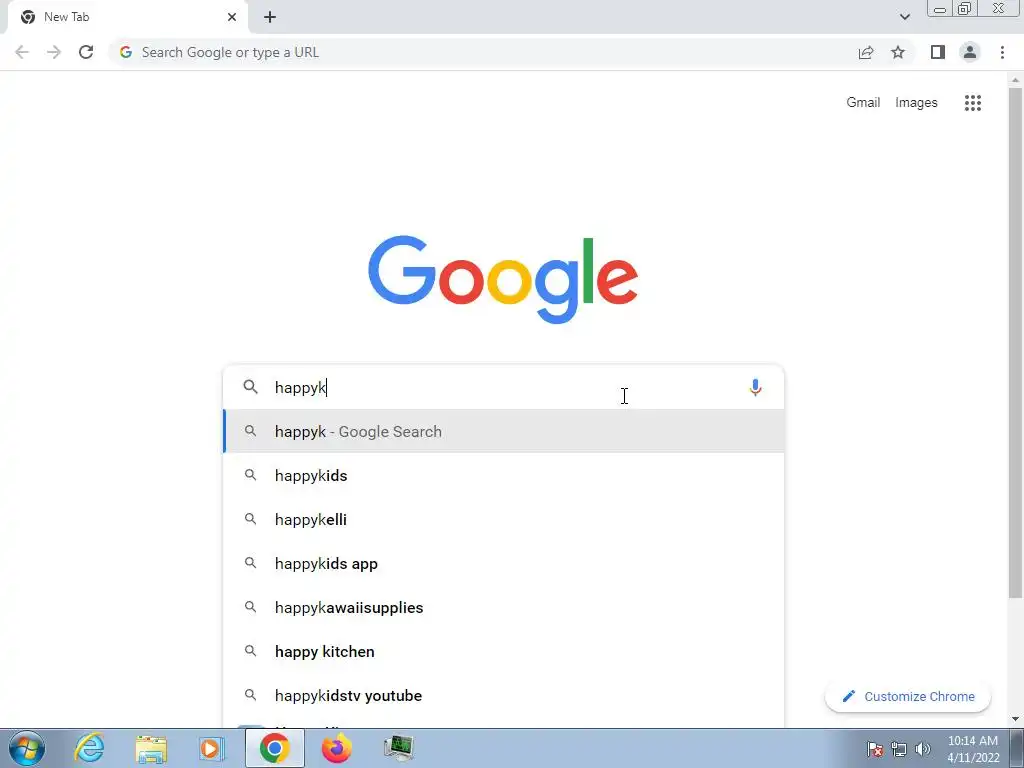Image resolution: width=1024 pixels, height=768 pixels.
Task: Click the Action Center flag icon
Action: [x=875, y=749]
